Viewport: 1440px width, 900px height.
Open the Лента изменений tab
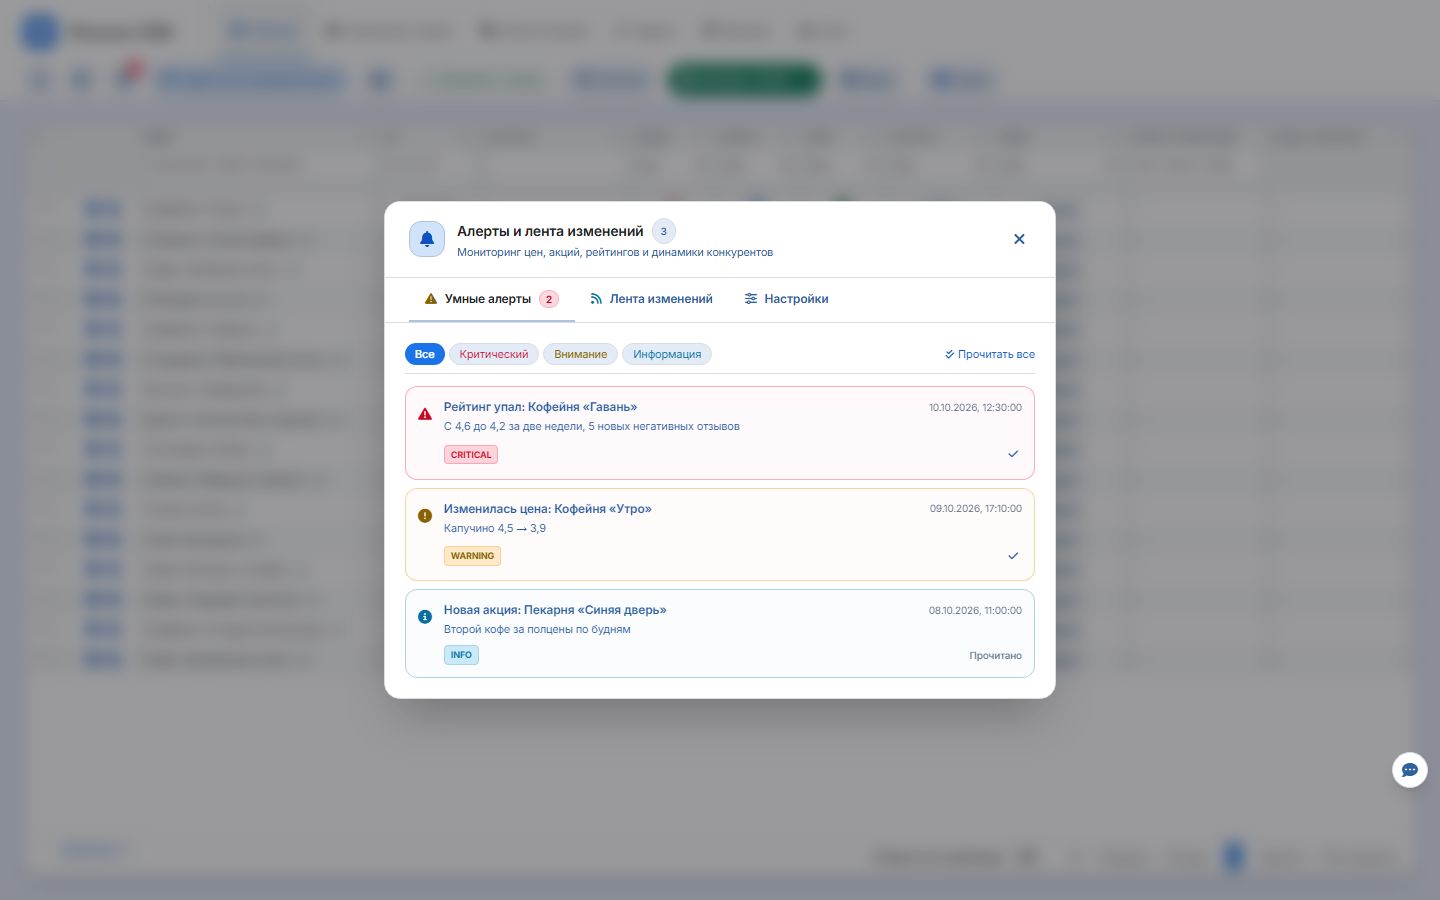click(651, 299)
